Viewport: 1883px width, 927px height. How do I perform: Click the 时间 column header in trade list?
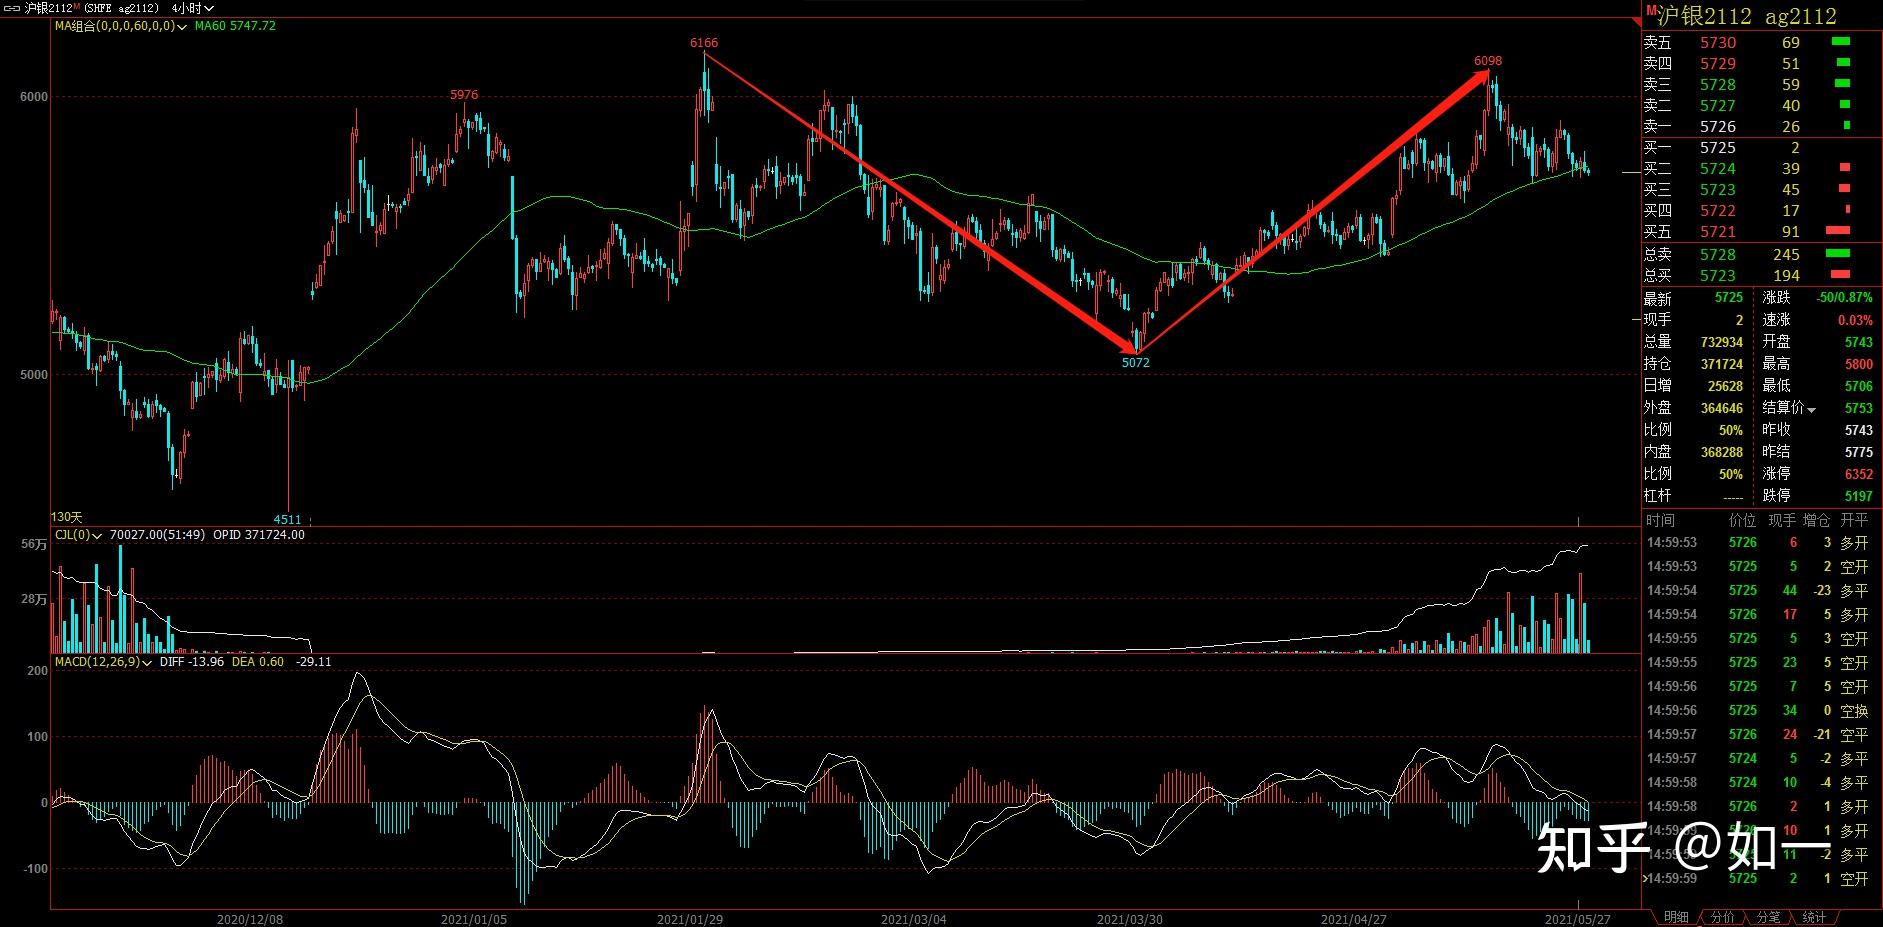pyautogui.click(x=1660, y=520)
